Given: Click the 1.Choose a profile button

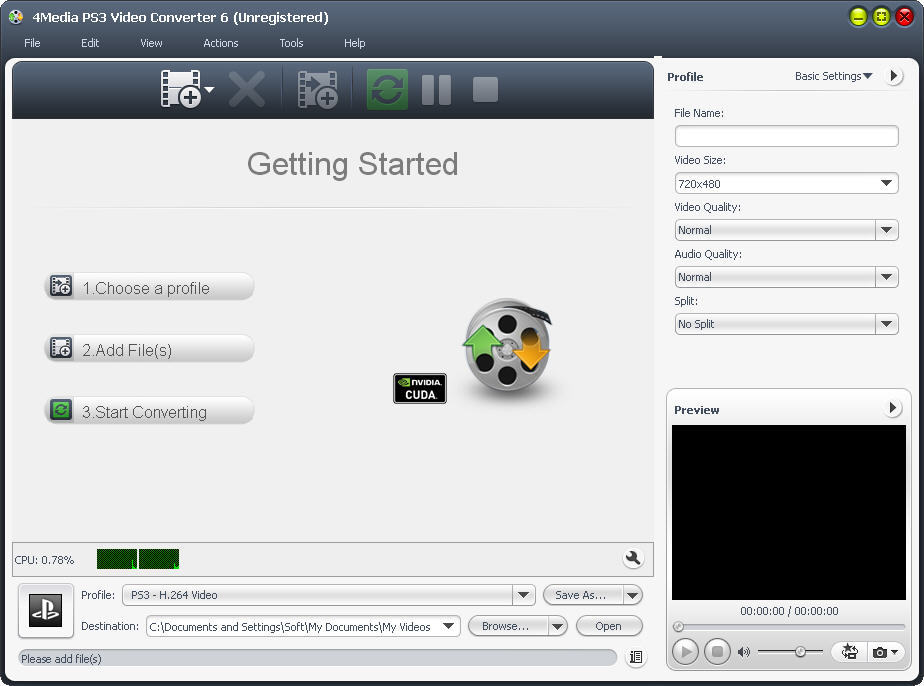Looking at the screenshot, I should (150, 287).
